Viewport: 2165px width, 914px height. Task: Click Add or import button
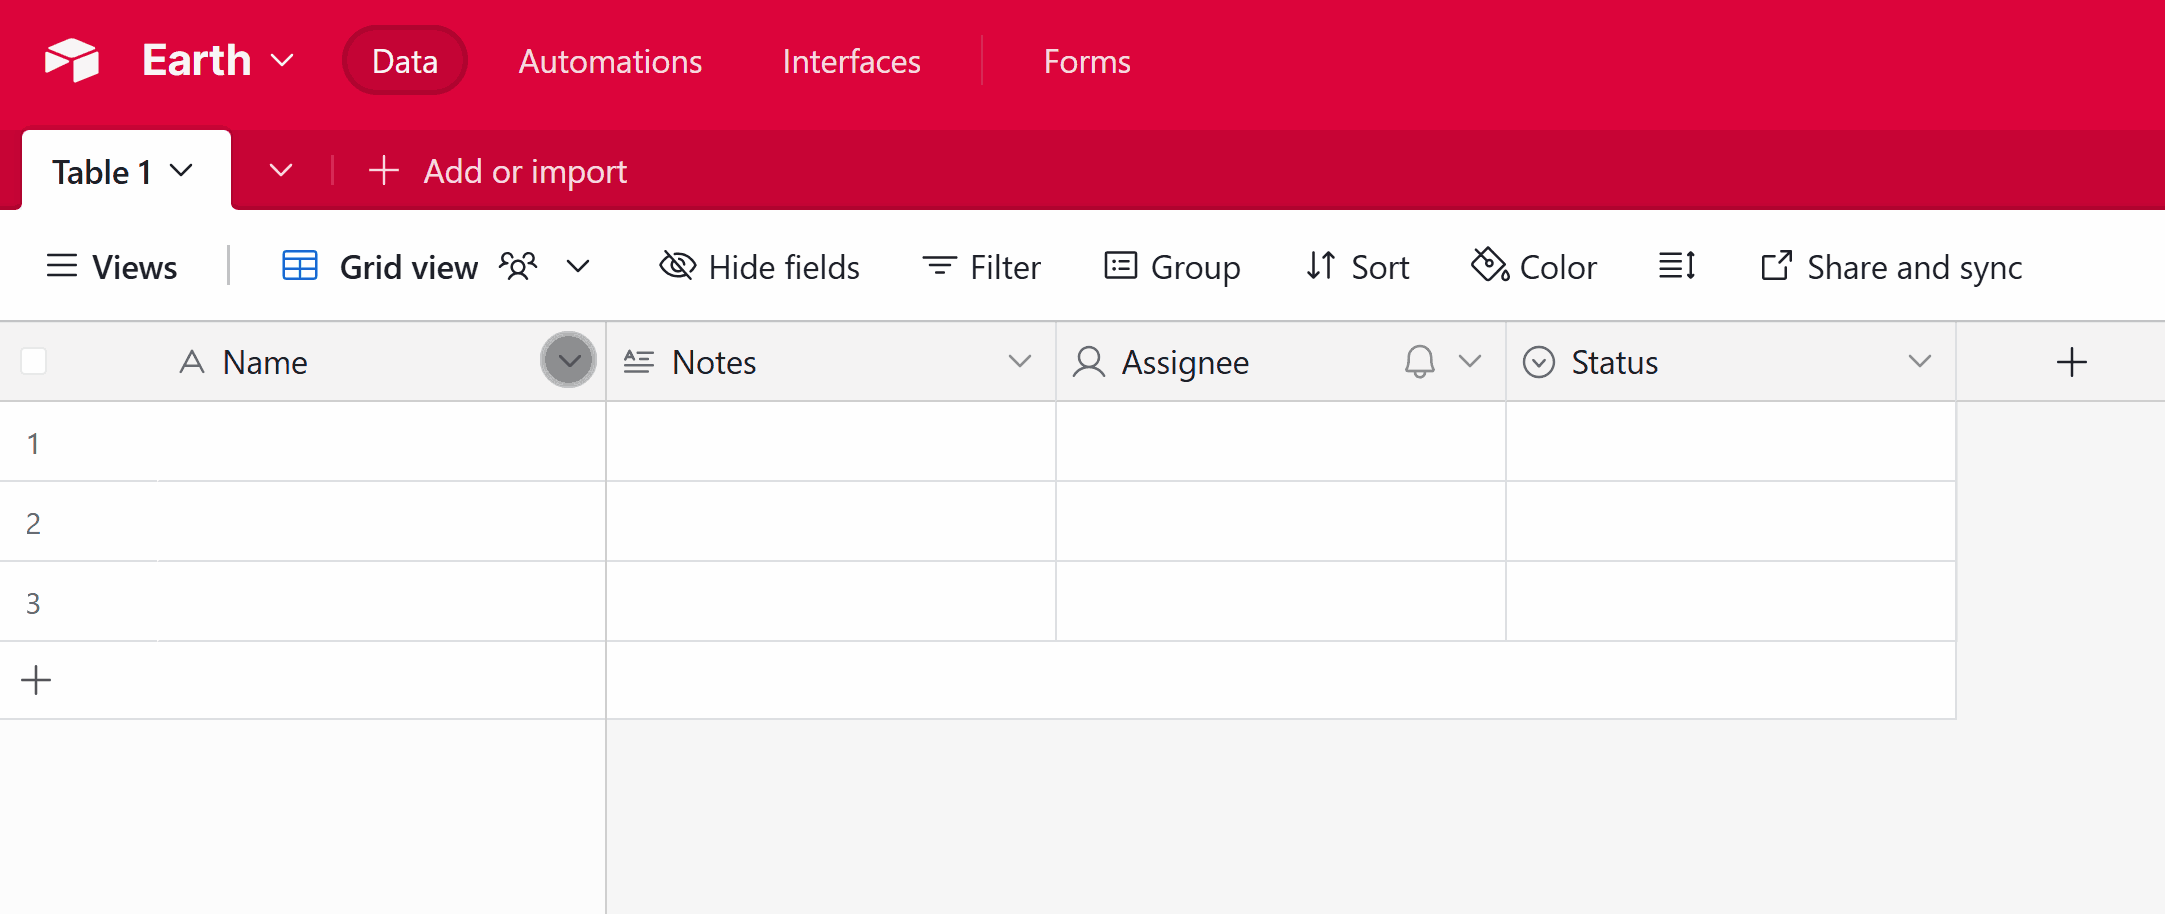498,171
